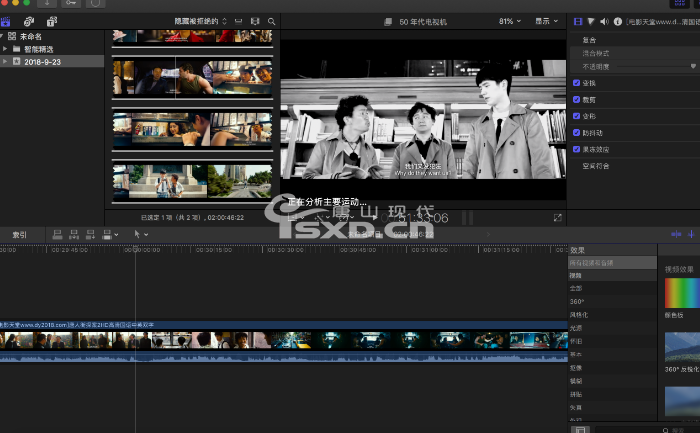This screenshot has height=433, width=700.
Task: Open the video inspector tab icon
Action: (x=578, y=21)
